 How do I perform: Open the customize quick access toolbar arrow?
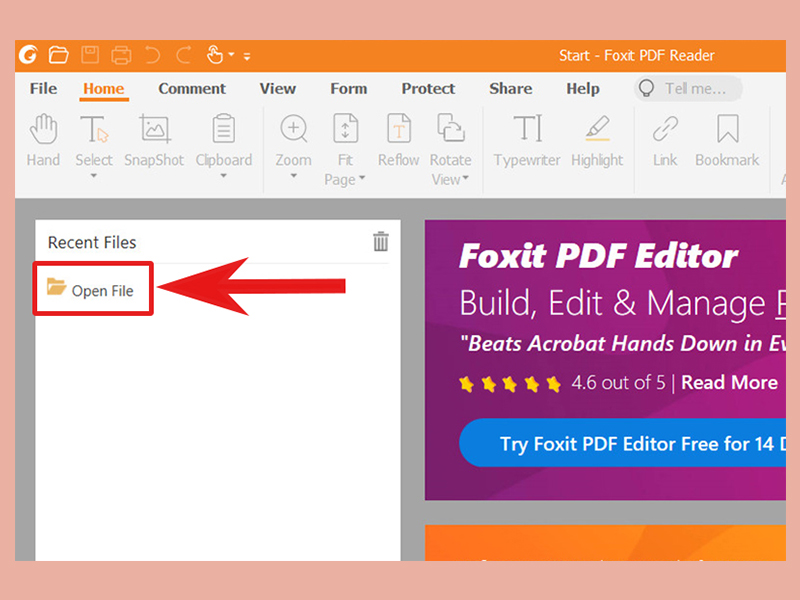coord(247,56)
